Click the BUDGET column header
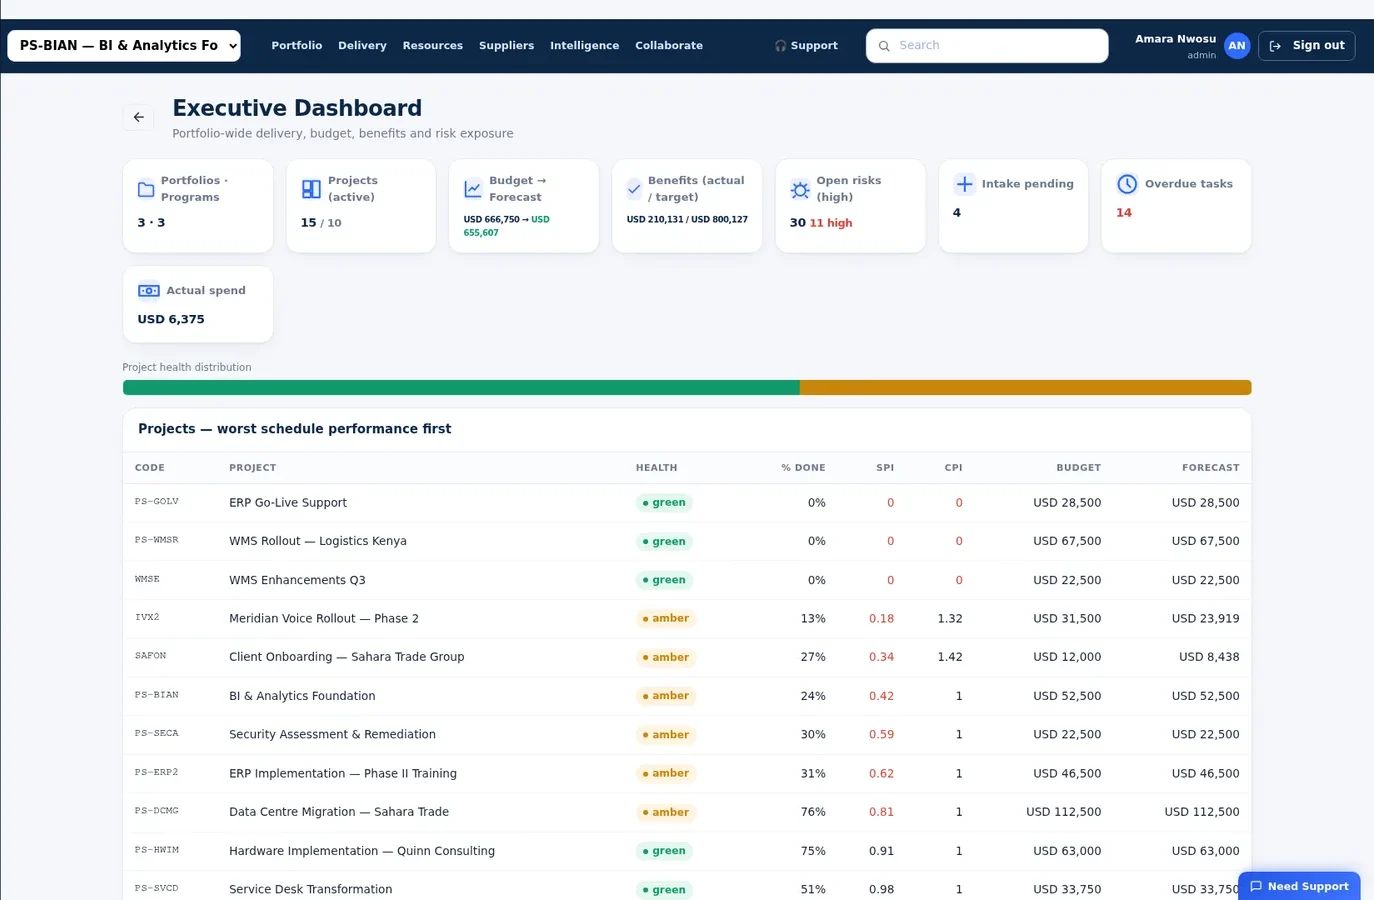The width and height of the screenshot is (1374, 900). [x=1078, y=468]
